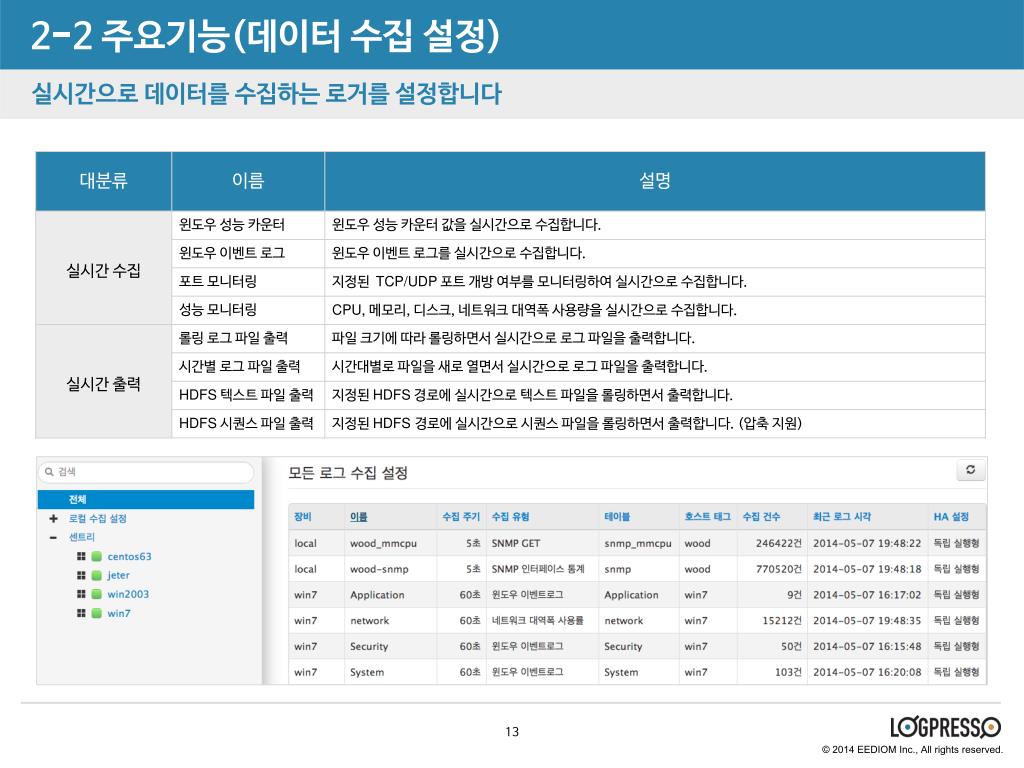This screenshot has height=768, width=1024.
Task: Click the magnifier icon in search box
Action: [x=49, y=472]
